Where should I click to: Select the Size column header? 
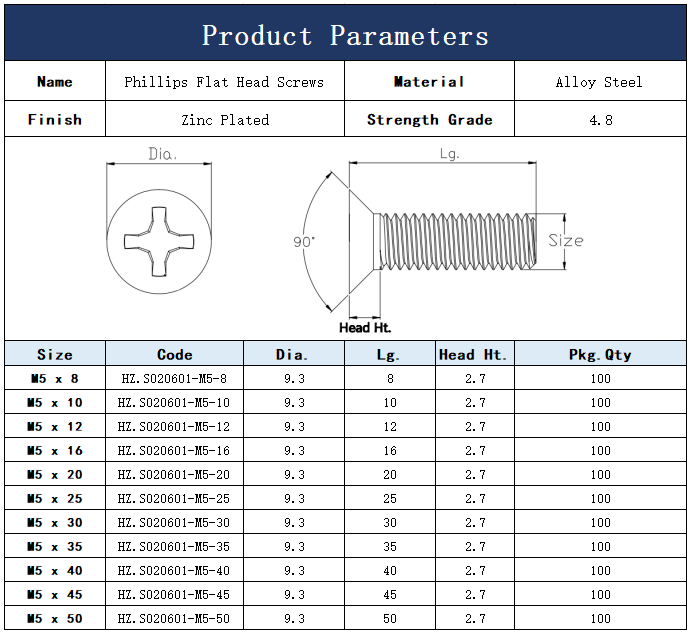tap(55, 354)
